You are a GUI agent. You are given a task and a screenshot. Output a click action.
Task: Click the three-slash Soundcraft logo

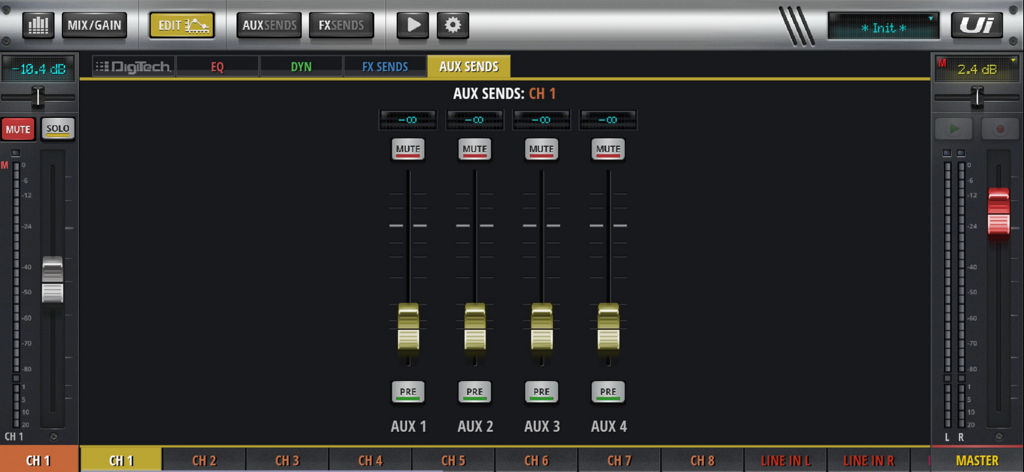pyautogui.click(x=797, y=26)
